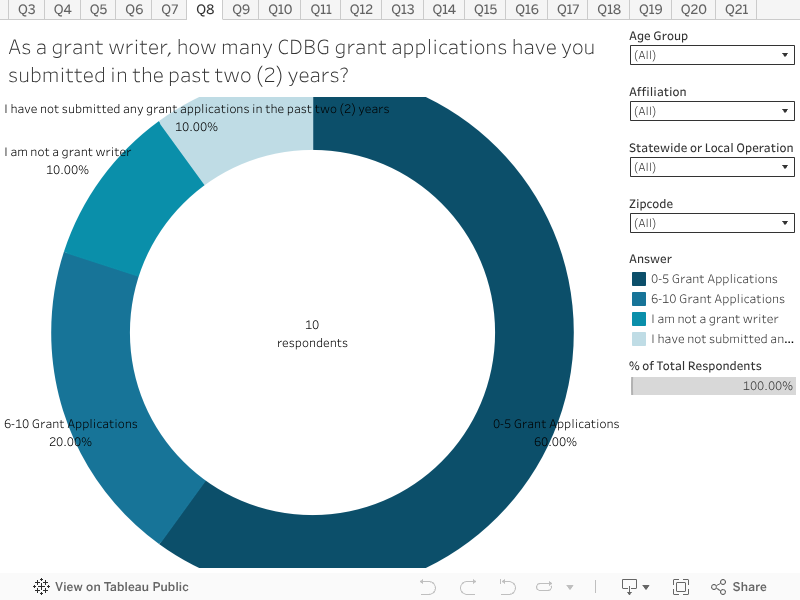
Task: Click the '6-10 Grant Applications' legend label
Action: tap(717, 299)
